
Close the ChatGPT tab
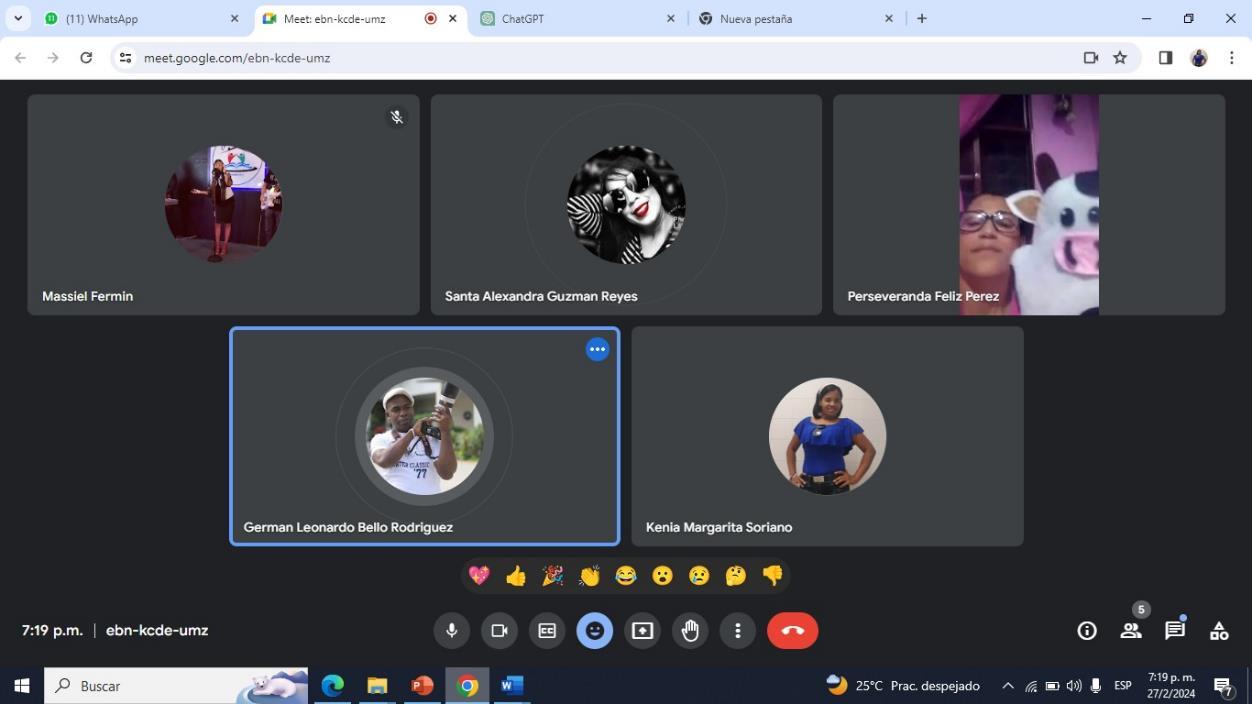671,19
